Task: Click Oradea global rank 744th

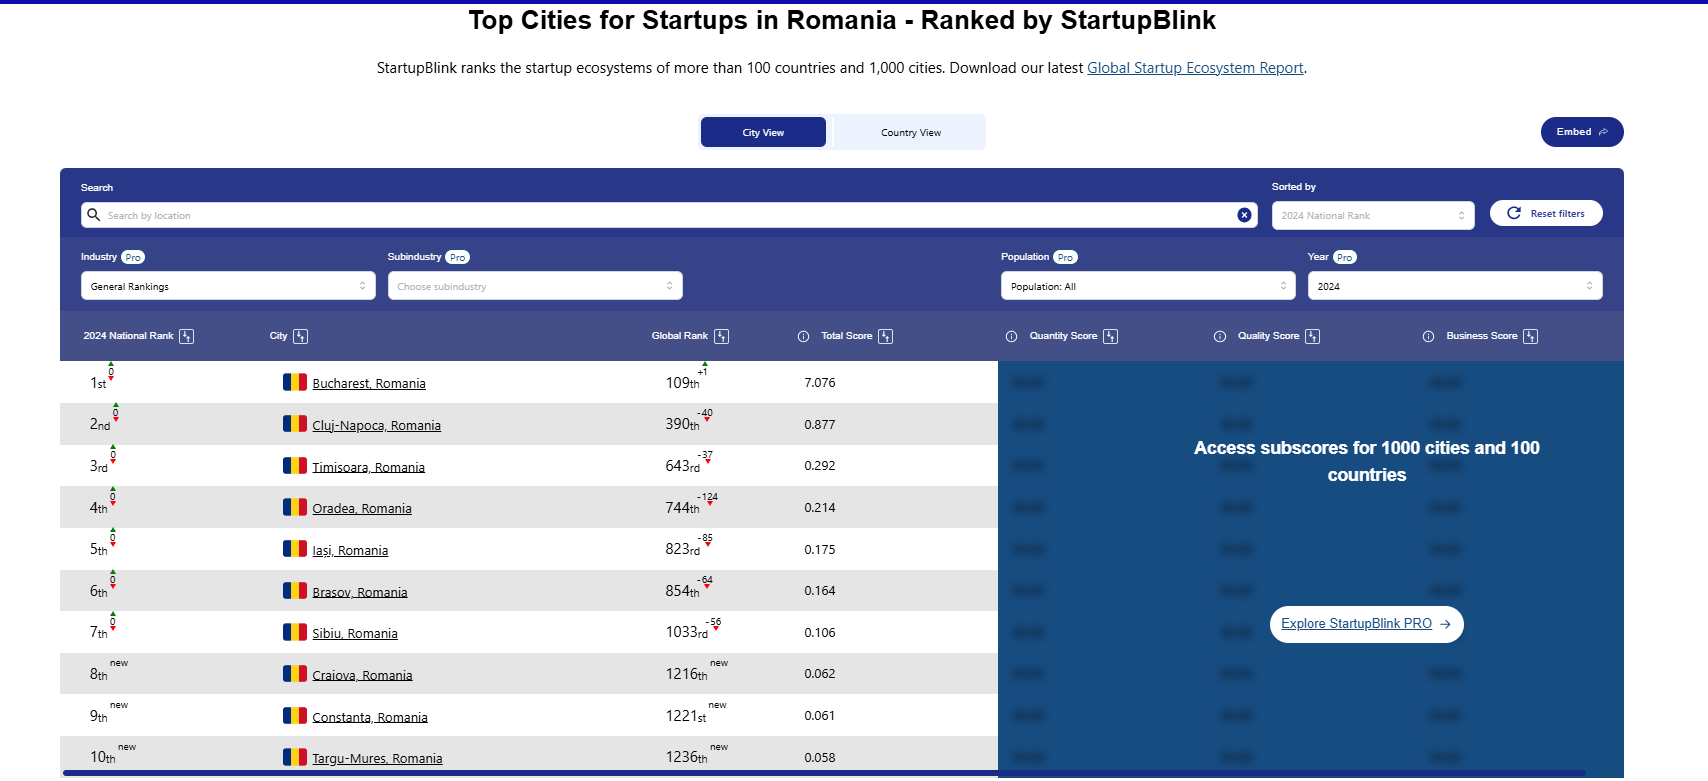Action: coord(682,508)
